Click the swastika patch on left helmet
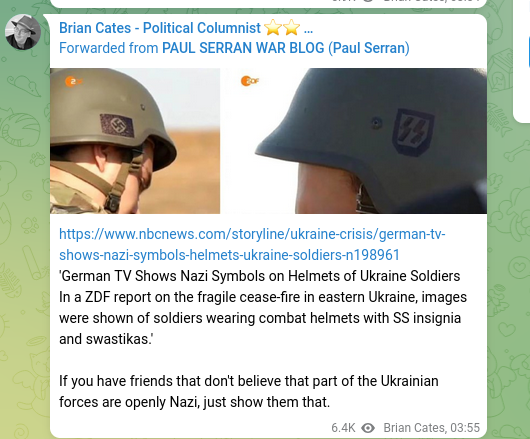 [117, 126]
